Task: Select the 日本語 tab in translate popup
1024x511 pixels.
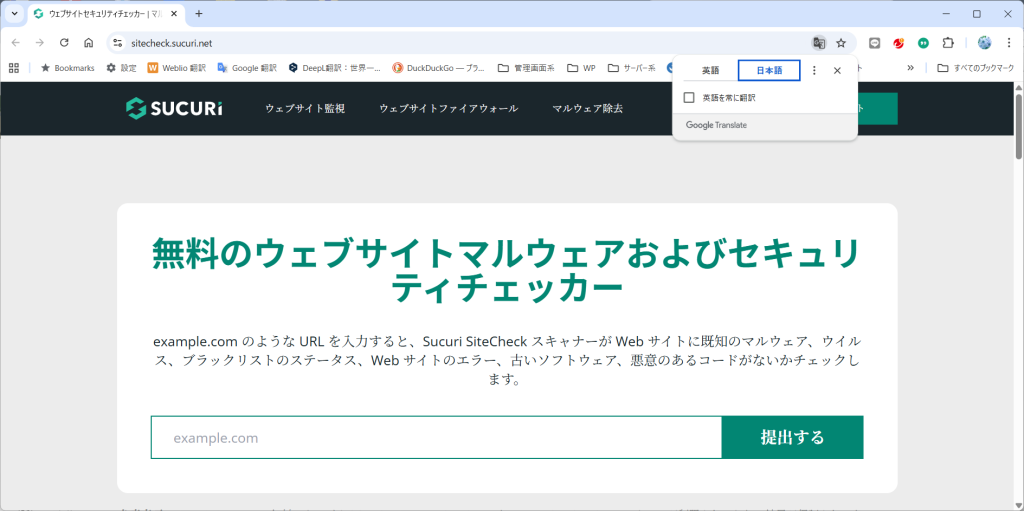Action: (x=768, y=71)
